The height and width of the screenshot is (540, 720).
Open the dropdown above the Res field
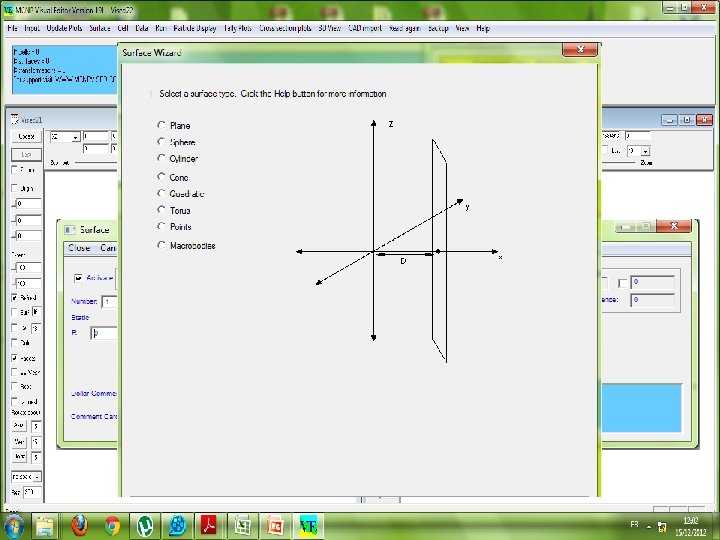(37, 477)
